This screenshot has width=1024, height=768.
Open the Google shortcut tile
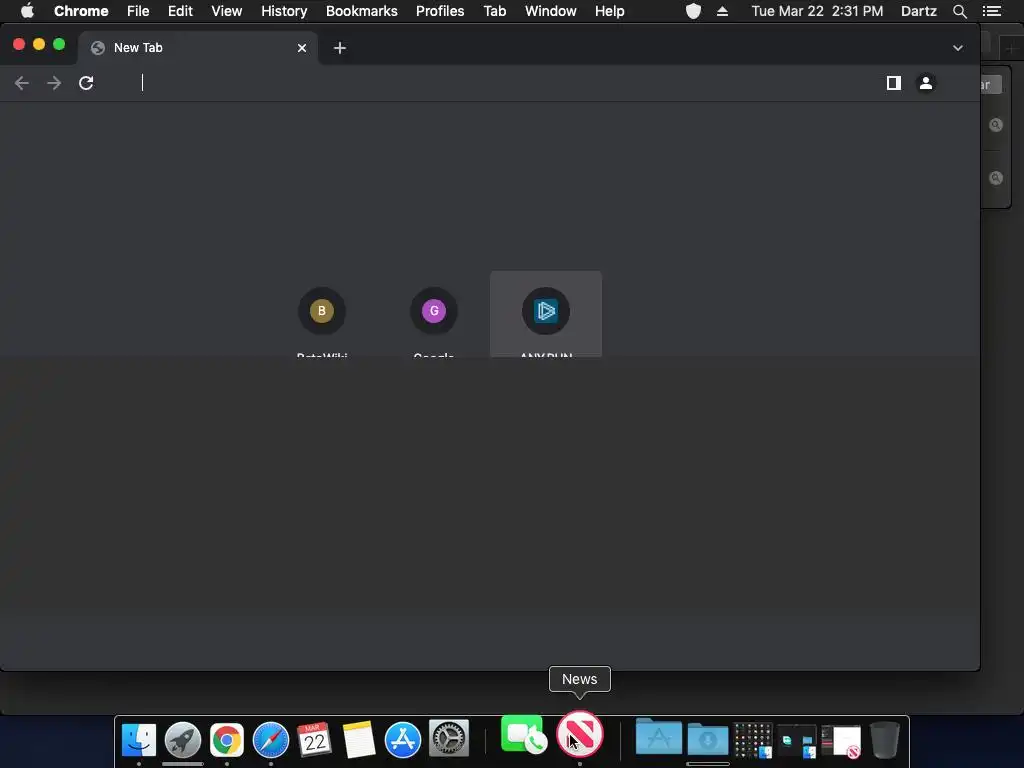click(434, 315)
